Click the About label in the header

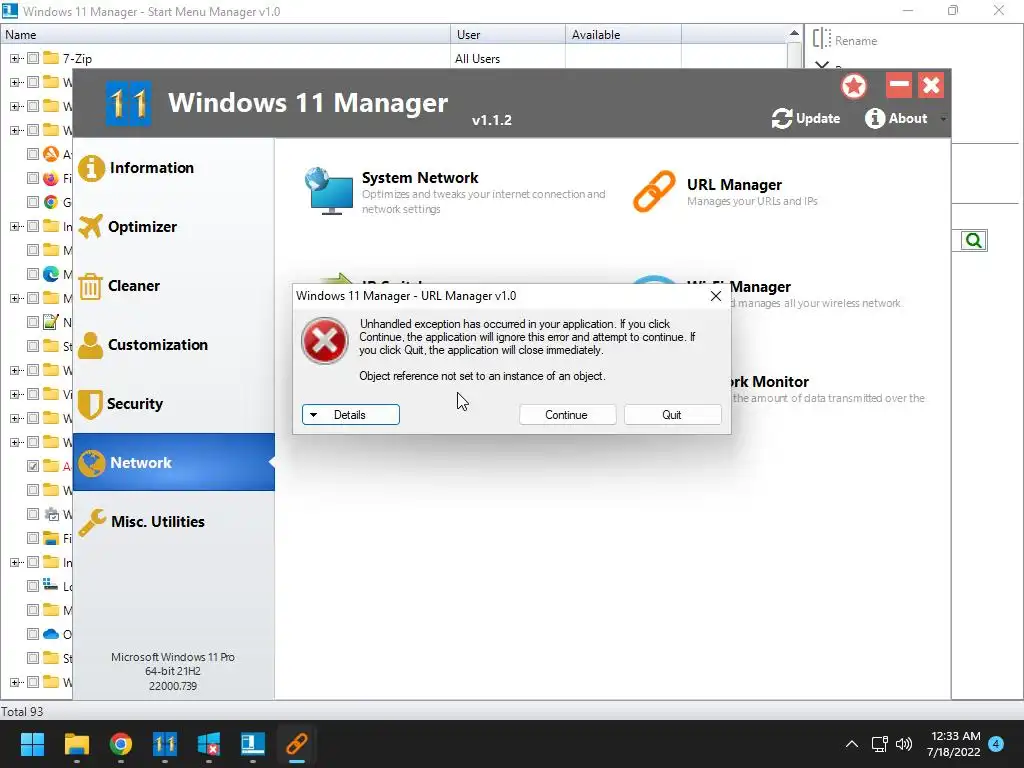pyautogui.click(x=908, y=118)
